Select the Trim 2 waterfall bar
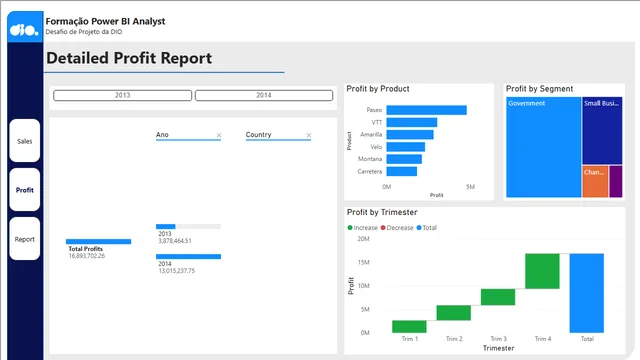The width and height of the screenshot is (640, 360). click(x=453, y=313)
